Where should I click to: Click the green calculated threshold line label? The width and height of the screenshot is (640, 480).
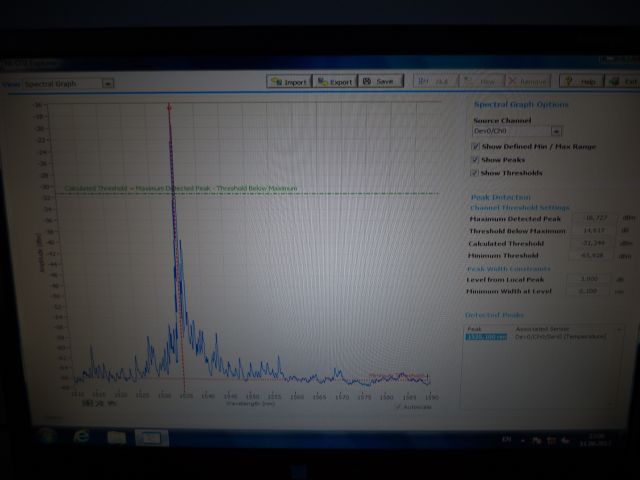(181, 189)
